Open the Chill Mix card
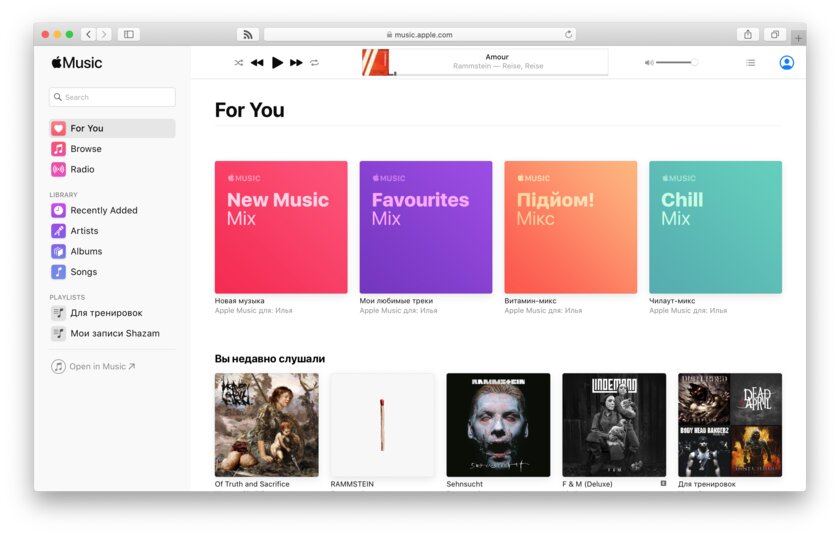840x536 pixels. (716, 227)
